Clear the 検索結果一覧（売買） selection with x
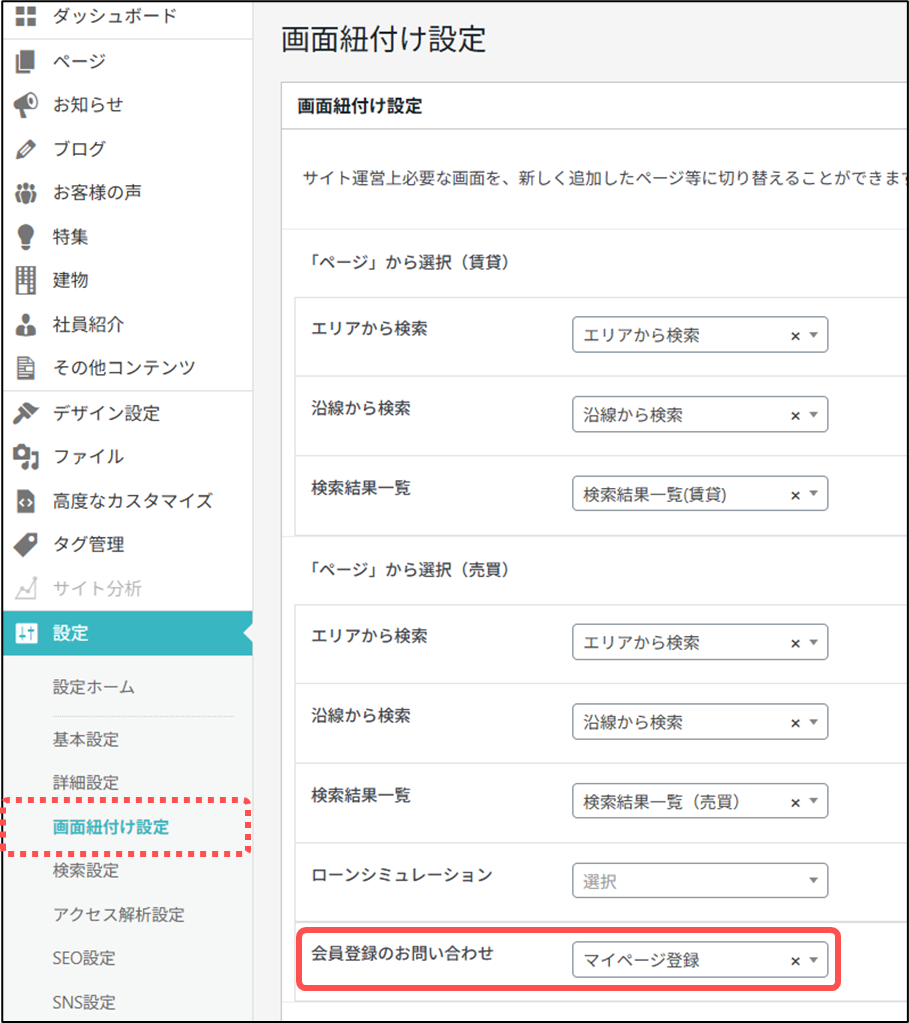 (795, 802)
